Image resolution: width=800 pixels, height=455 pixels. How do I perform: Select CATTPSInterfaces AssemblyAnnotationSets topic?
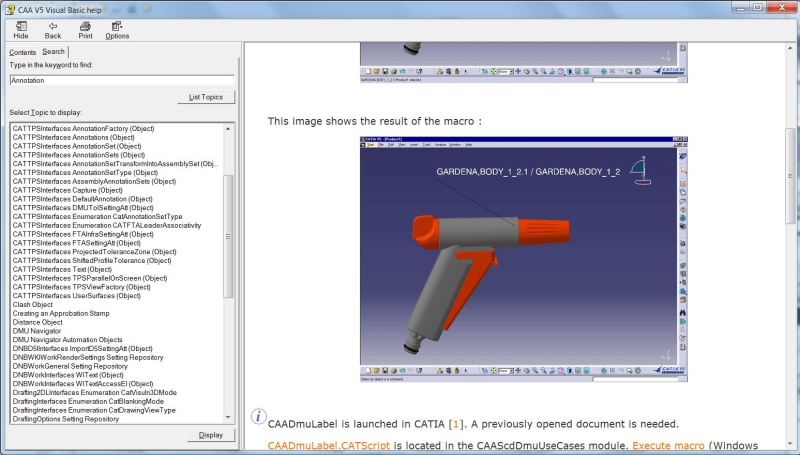pyautogui.click(x=94, y=181)
